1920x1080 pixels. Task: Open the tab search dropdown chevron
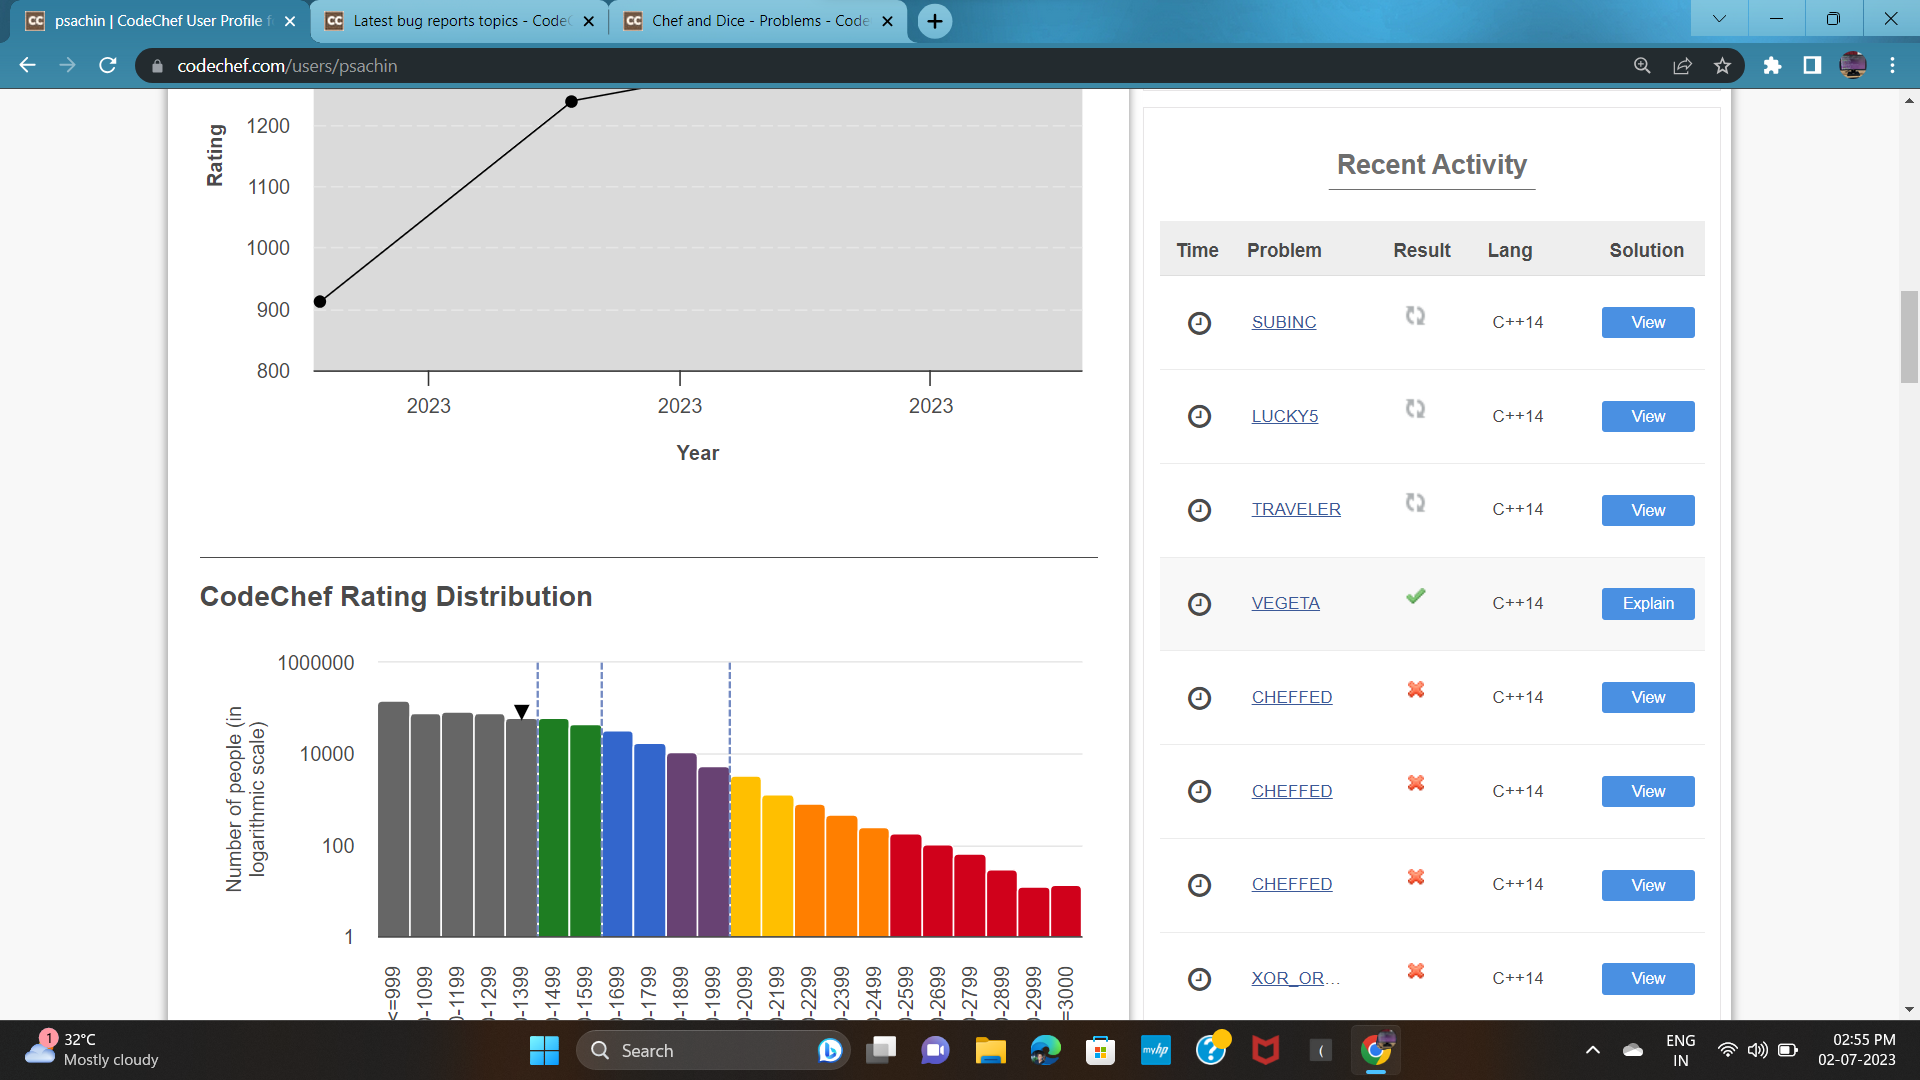pyautogui.click(x=1719, y=19)
